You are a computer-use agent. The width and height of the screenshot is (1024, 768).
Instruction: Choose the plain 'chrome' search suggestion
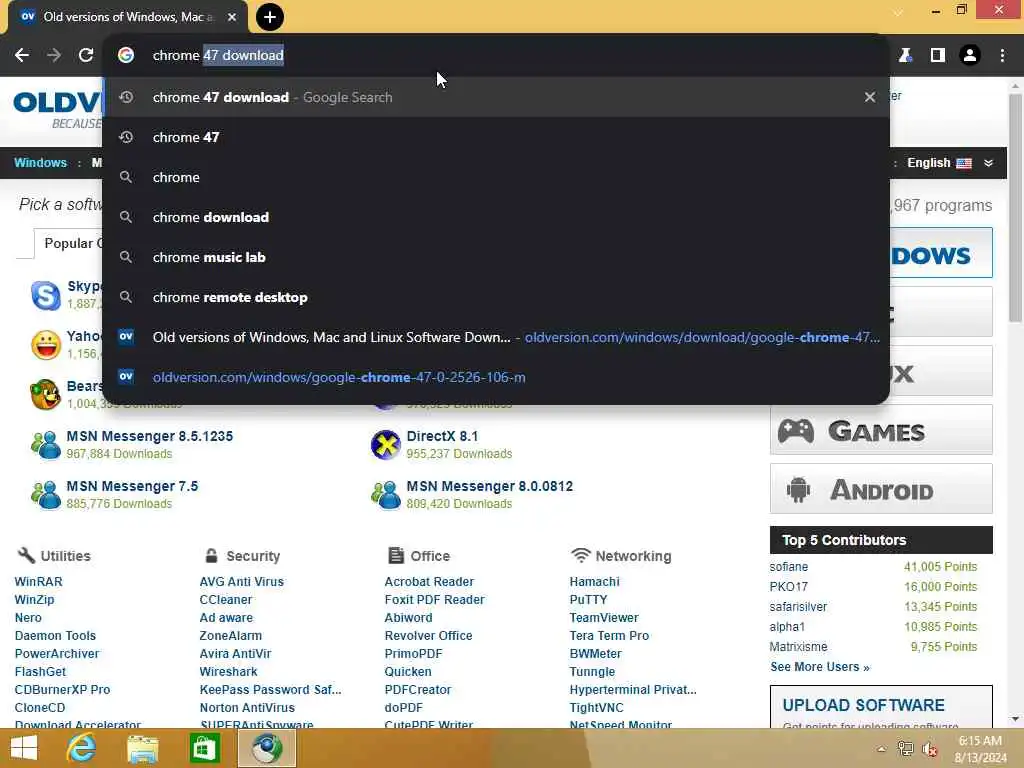(496, 177)
